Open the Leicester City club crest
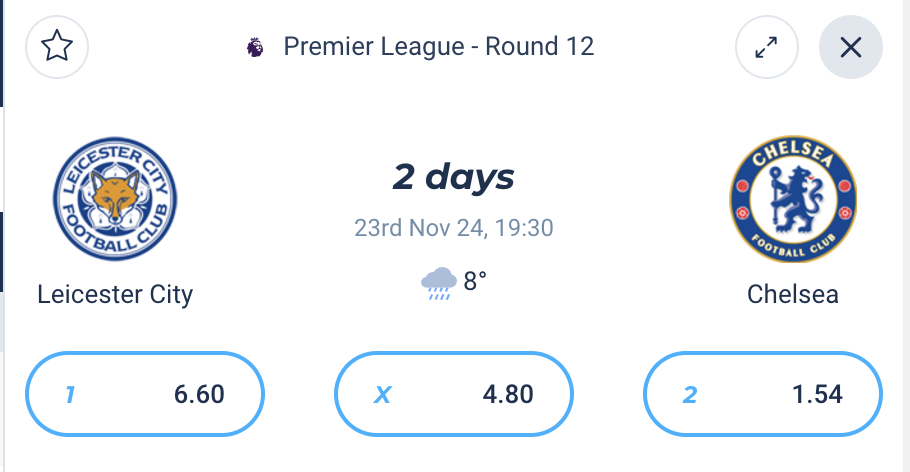This screenshot has height=472, width=910. (x=115, y=199)
